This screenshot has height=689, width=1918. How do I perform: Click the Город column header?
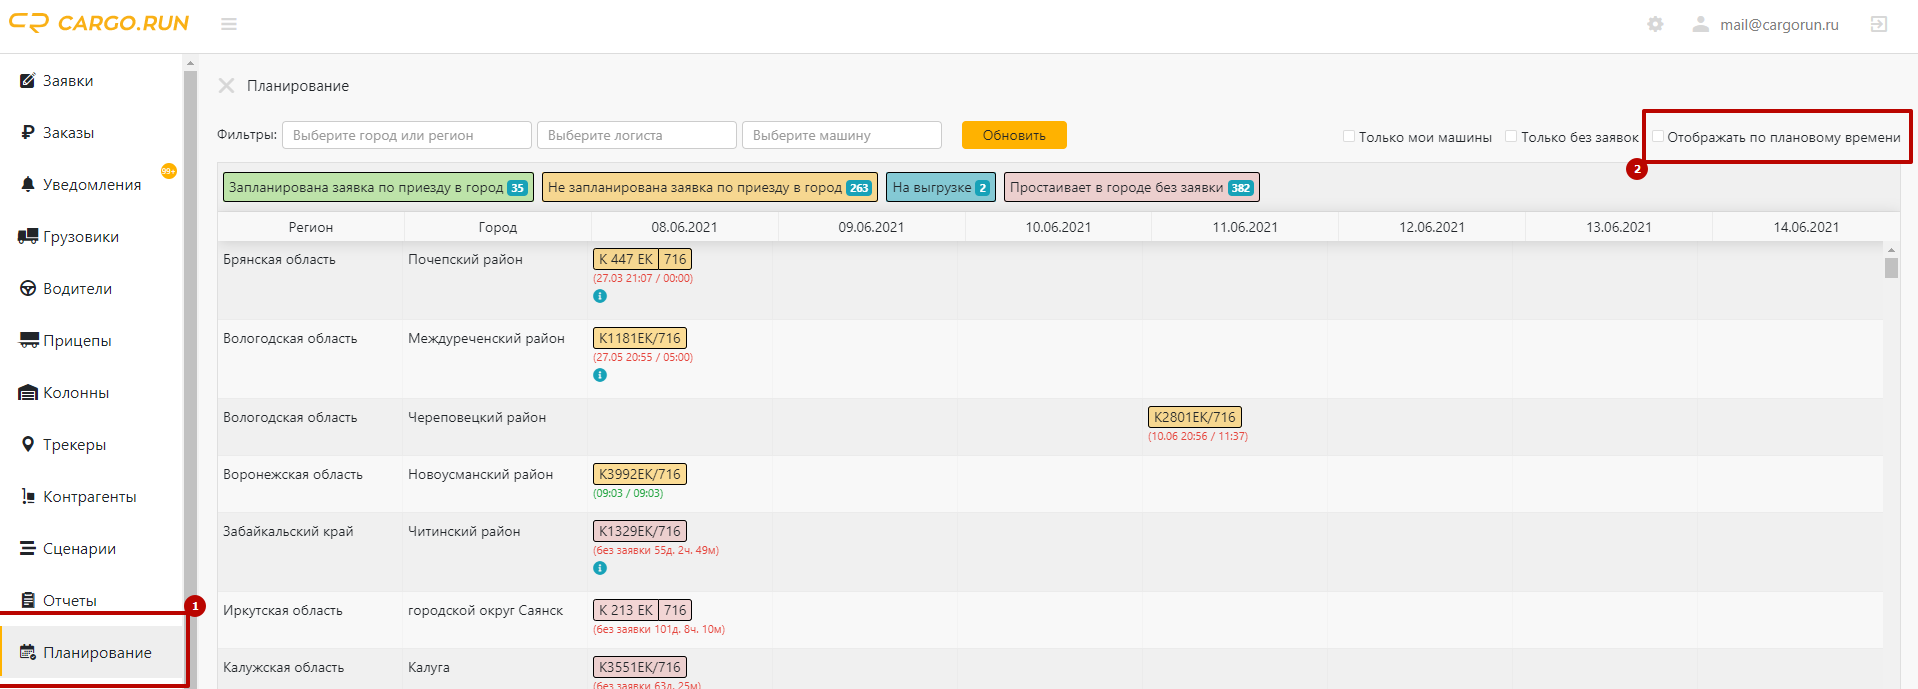tap(498, 227)
